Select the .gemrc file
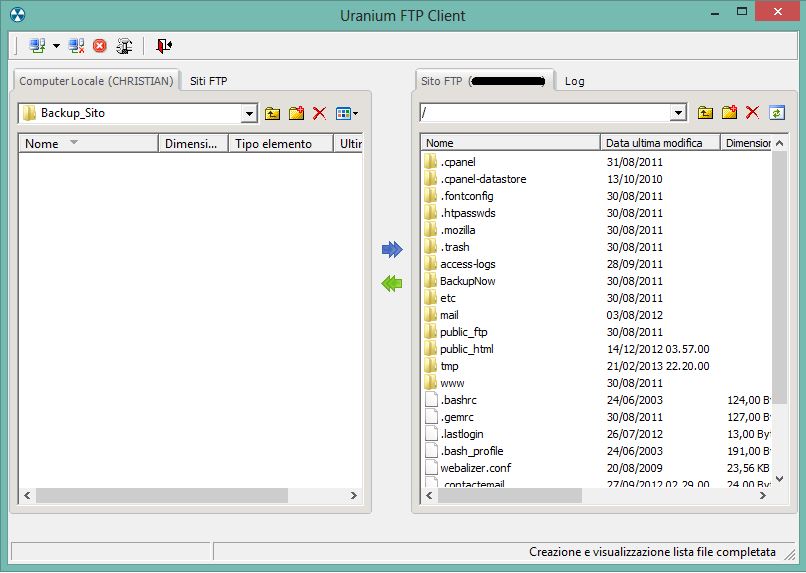This screenshot has width=806, height=573. (x=457, y=416)
